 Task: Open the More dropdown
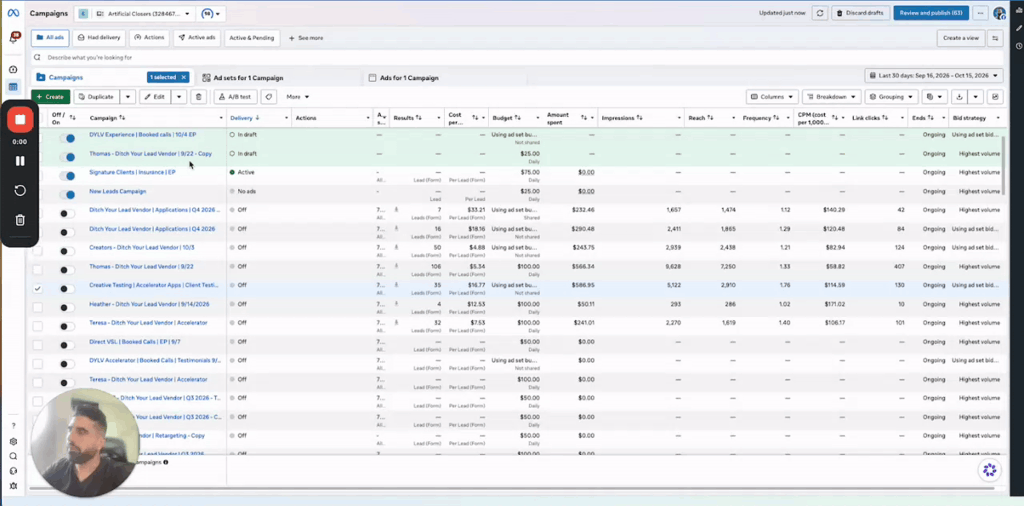point(298,97)
